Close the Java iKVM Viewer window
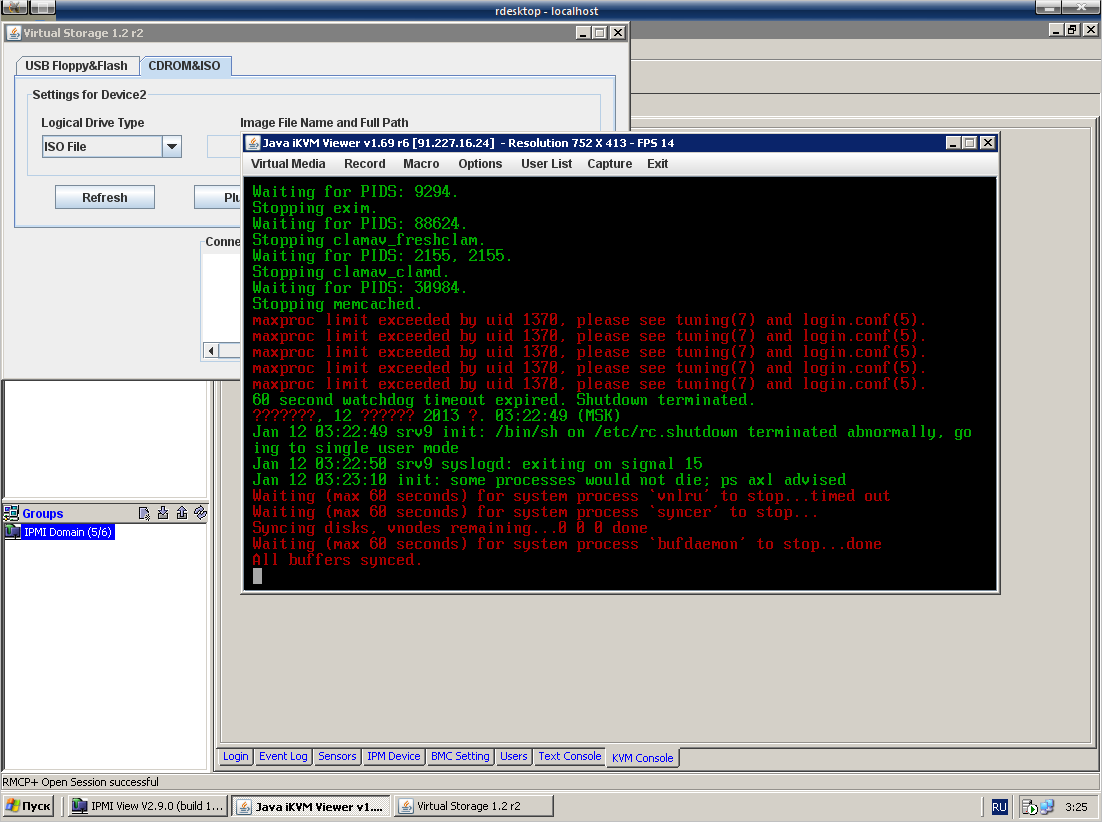 point(987,143)
